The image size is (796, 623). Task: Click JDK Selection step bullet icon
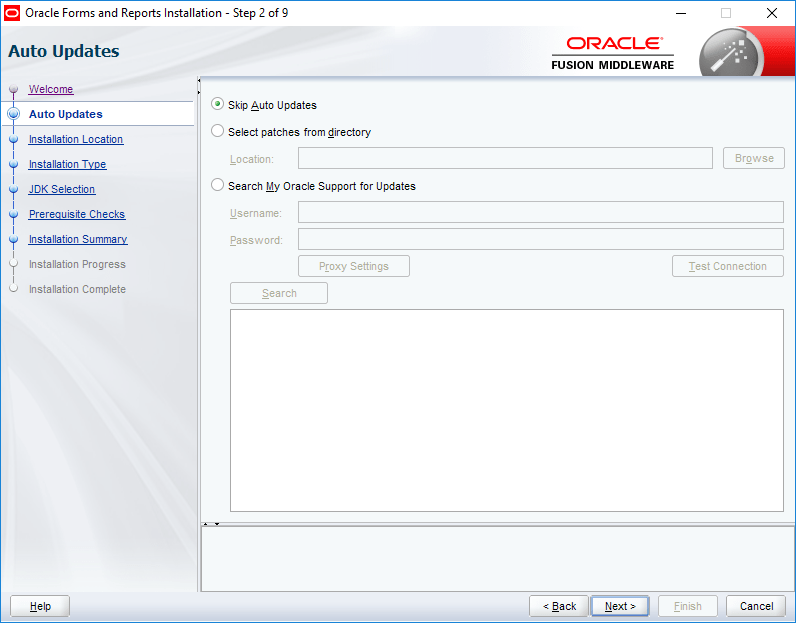pos(14,189)
